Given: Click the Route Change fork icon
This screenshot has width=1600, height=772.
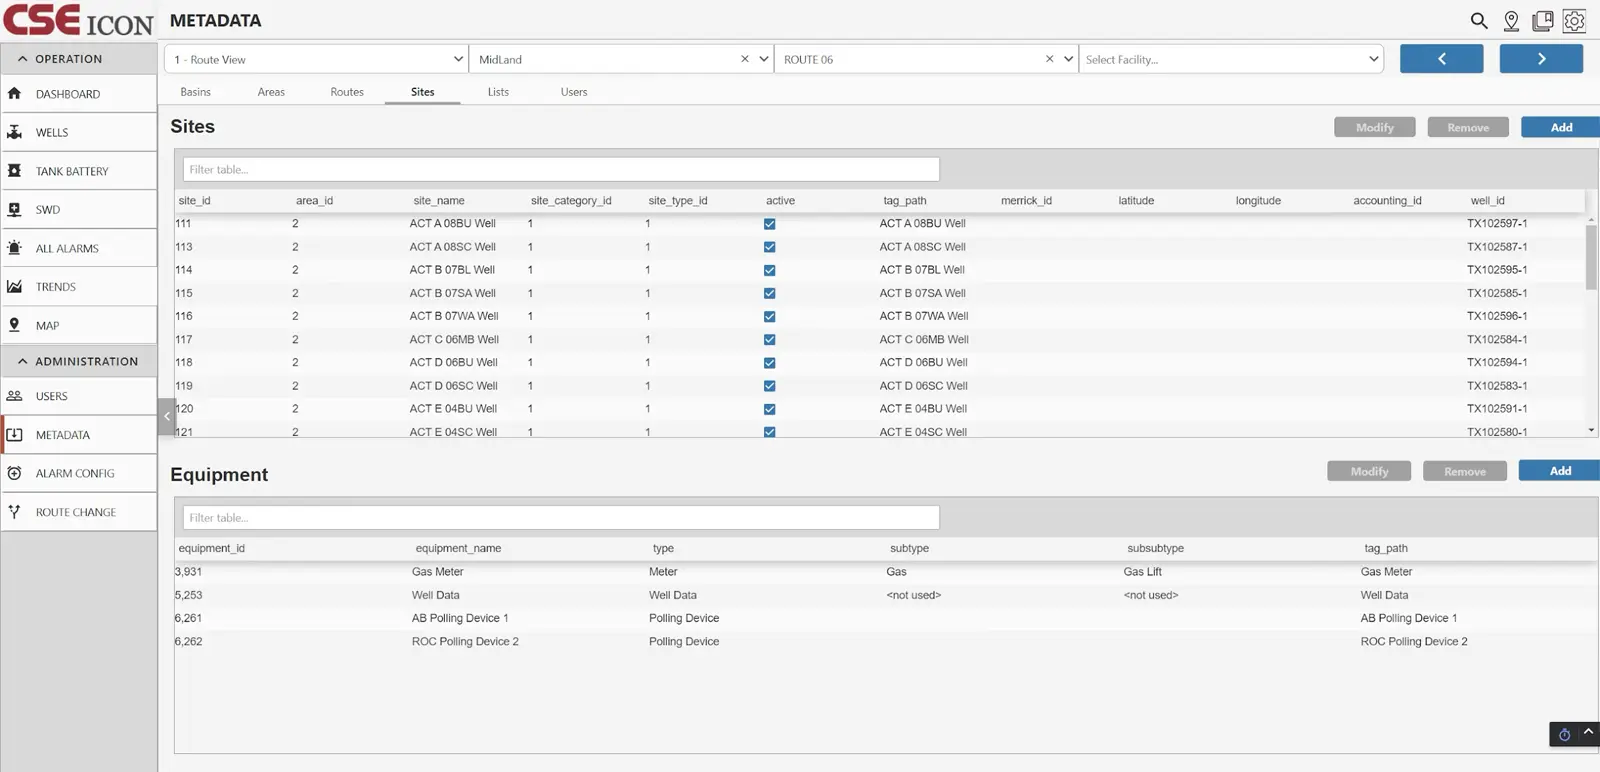Looking at the screenshot, I should tap(15, 512).
